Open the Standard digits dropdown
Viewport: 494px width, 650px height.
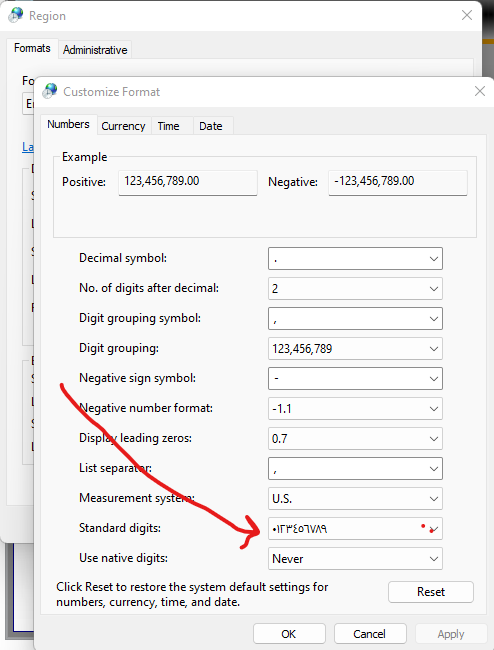(x=355, y=529)
